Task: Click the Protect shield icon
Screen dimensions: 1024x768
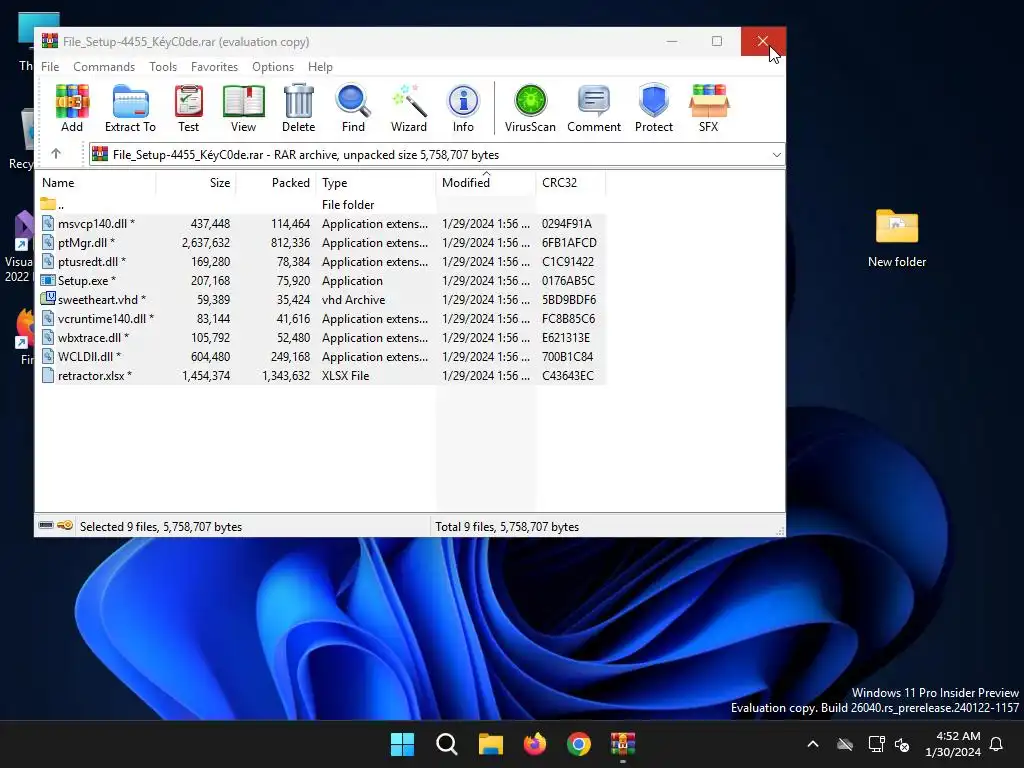Action: (x=654, y=108)
